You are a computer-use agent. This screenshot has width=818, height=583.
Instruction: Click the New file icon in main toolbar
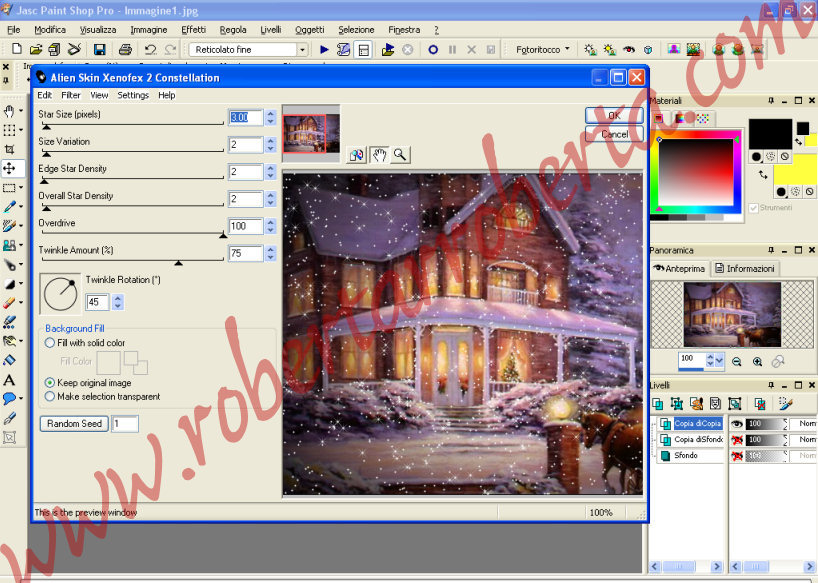[17, 49]
